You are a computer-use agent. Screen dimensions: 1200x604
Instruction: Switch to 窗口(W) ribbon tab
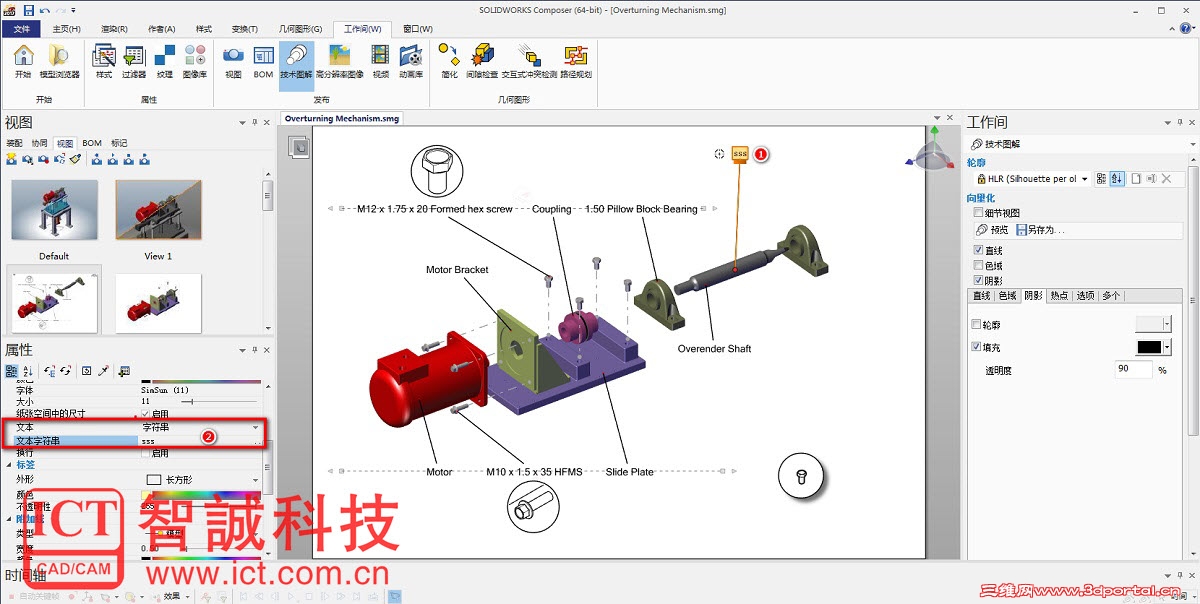pos(418,29)
